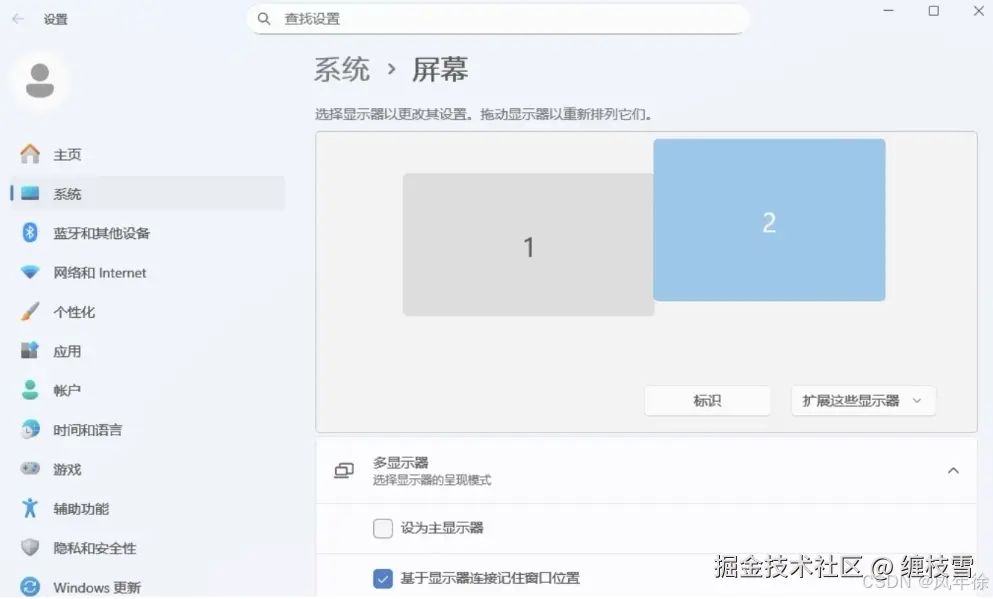Click the 标识 button
This screenshot has width=993, height=599.
pos(707,400)
